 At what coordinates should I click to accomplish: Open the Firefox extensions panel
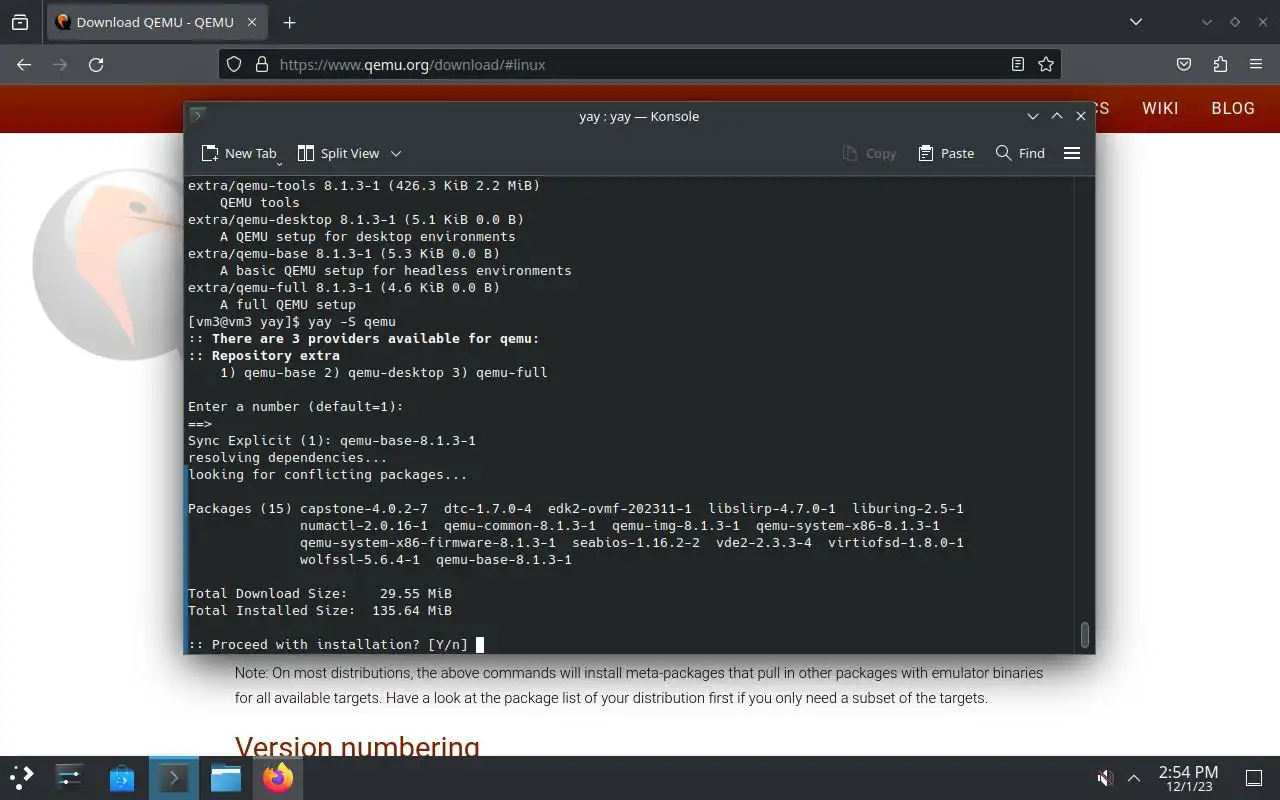pyautogui.click(x=1220, y=64)
